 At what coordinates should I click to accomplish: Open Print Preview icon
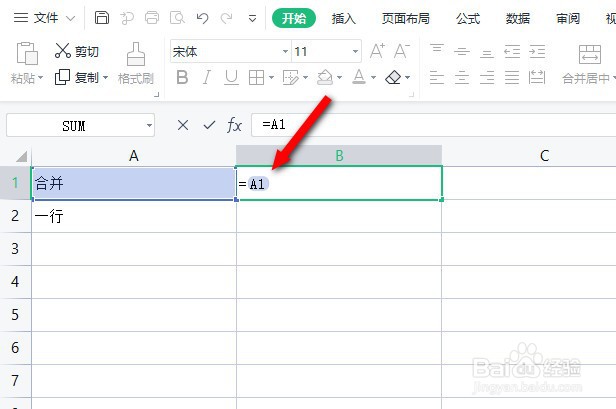pyautogui.click(x=177, y=18)
